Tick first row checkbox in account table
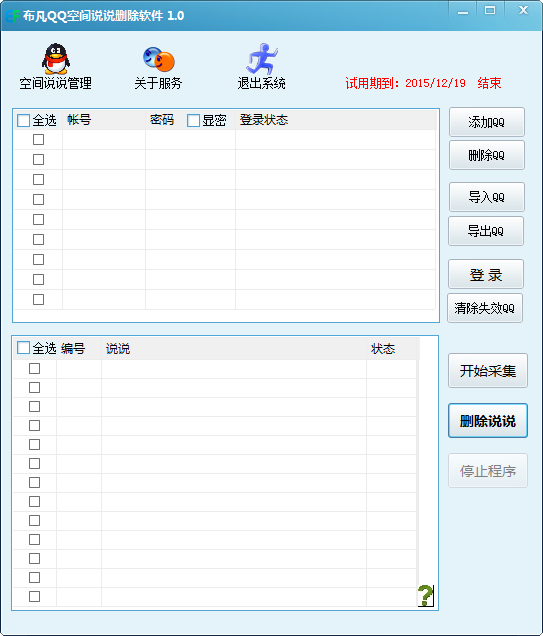Image resolution: width=543 pixels, height=636 pixels. 39,140
